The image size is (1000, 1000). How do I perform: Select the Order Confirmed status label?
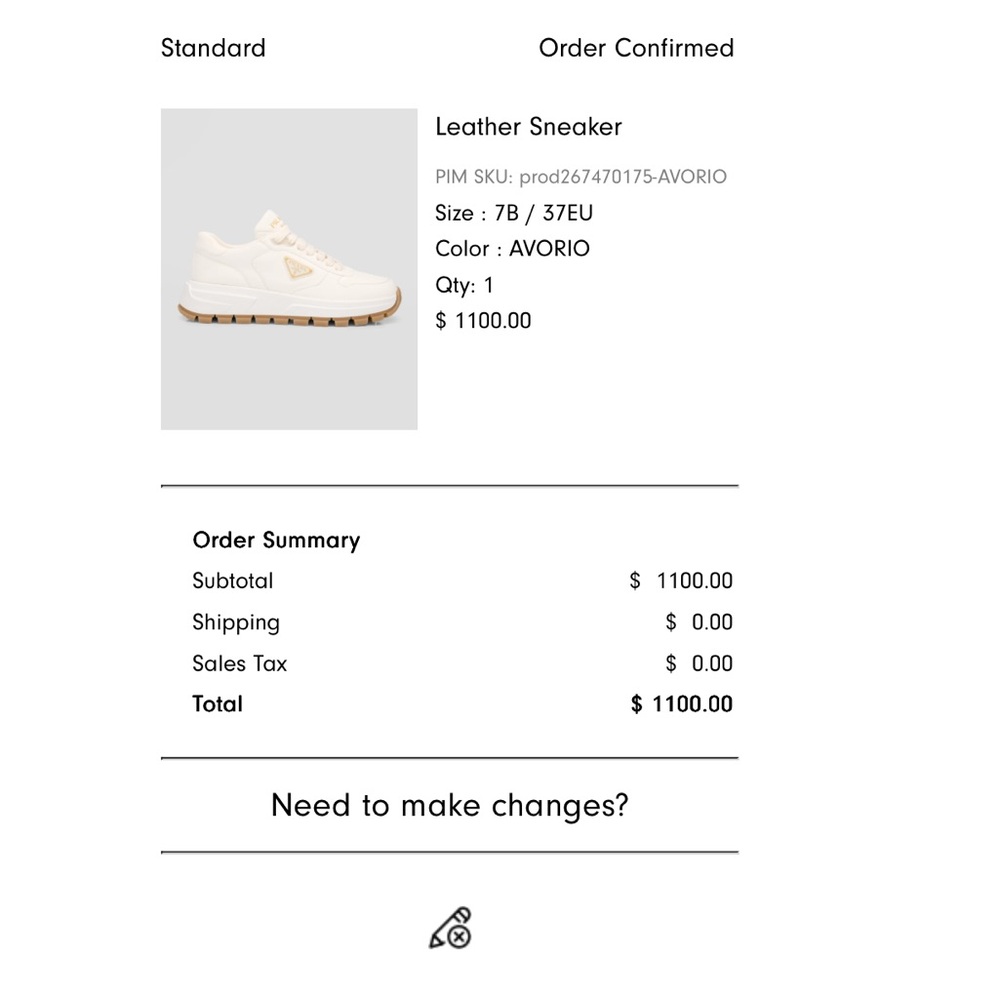[637, 47]
